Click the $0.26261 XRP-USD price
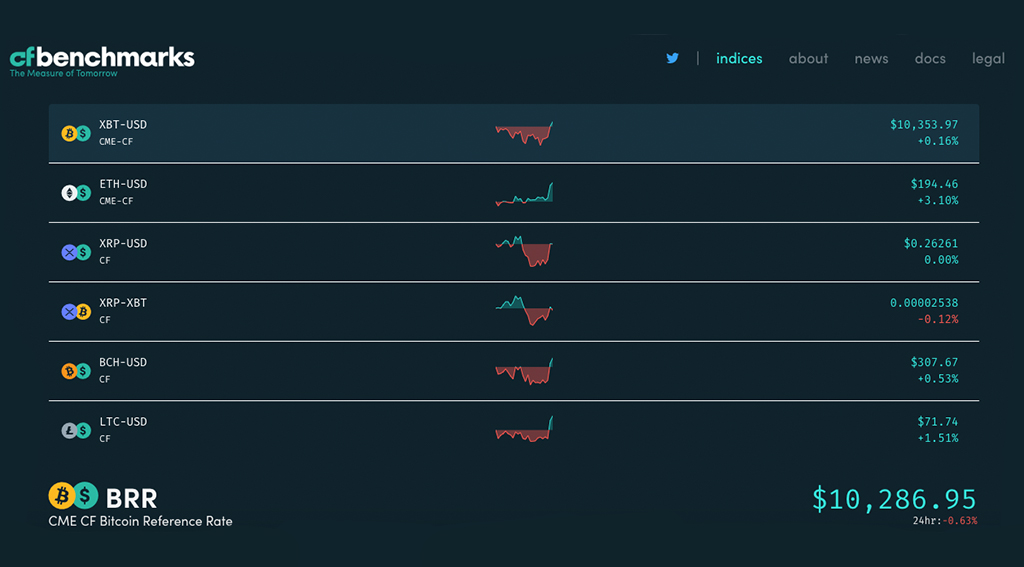Image resolution: width=1024 pixels, height=567 pixels. pyautogui.click(x=931, y=244)
